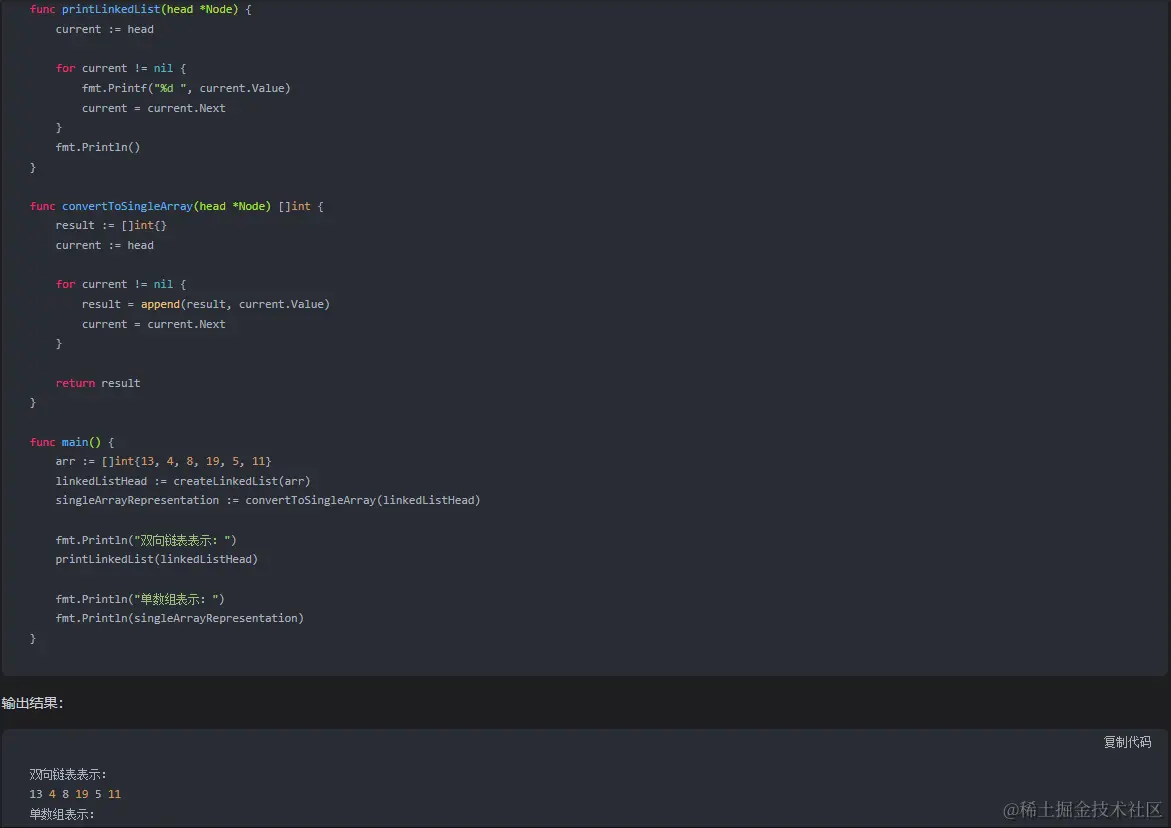This screenshot has height=828, width=1171.
Task: Click the 'return result' line
Action: (98, 383)
